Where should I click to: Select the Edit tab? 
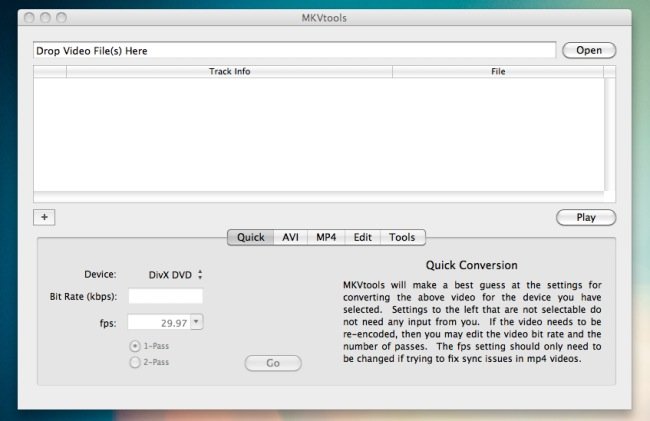[362, 237]
